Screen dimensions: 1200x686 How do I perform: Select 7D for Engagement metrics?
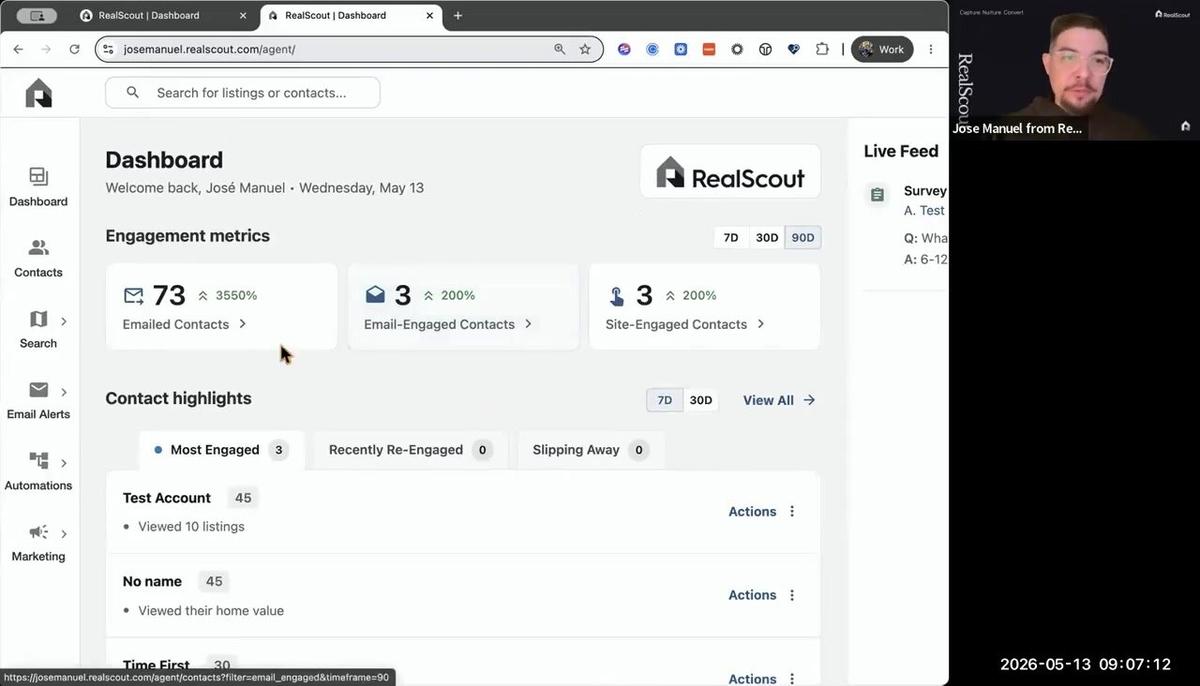point(731,238)
